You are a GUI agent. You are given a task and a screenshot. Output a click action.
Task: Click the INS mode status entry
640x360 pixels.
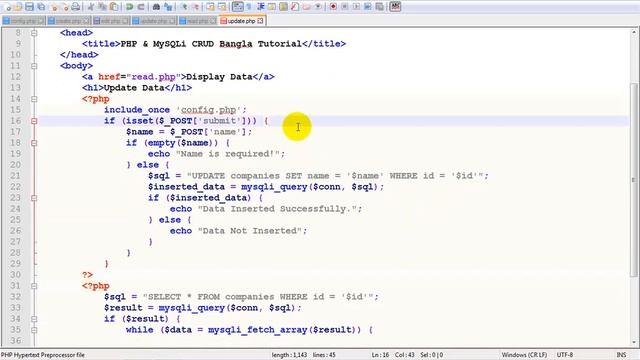pyautogui.click(x=621, y=355)
